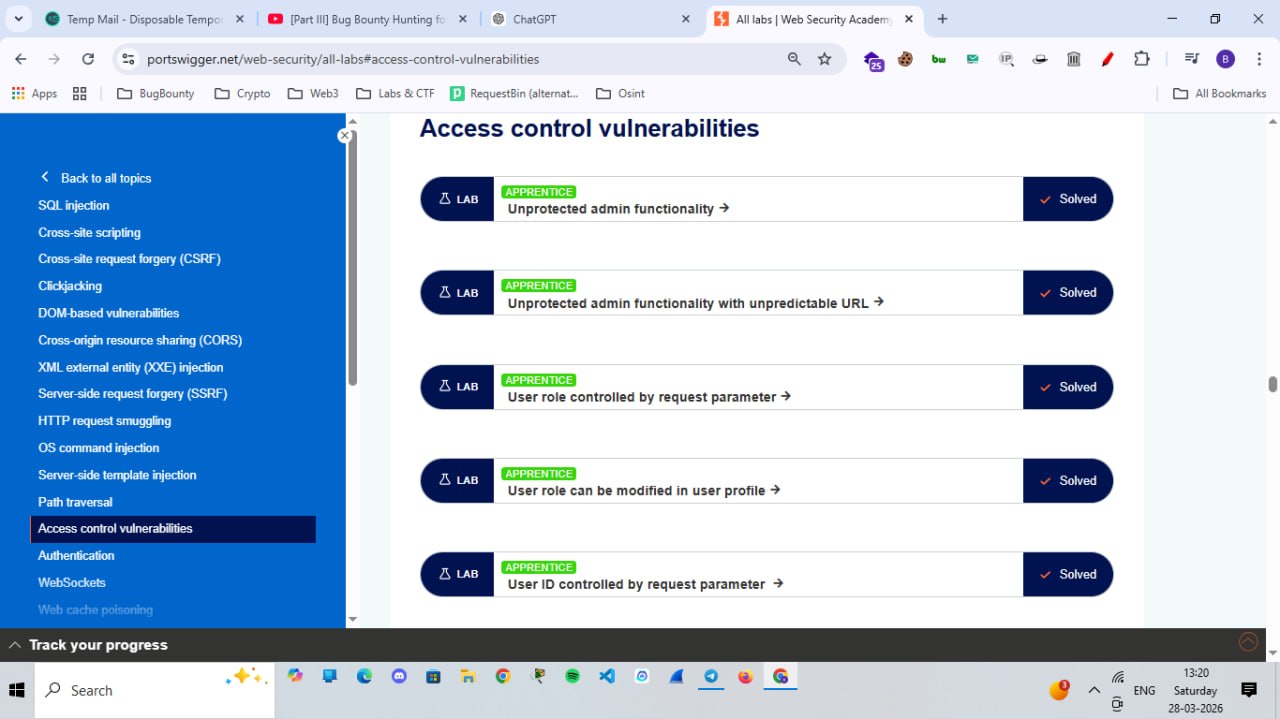Image resolution: width=1280 pixels, height=719 pixels.
Task: Open the teal mail envelope extension
Action: point(972,59)
